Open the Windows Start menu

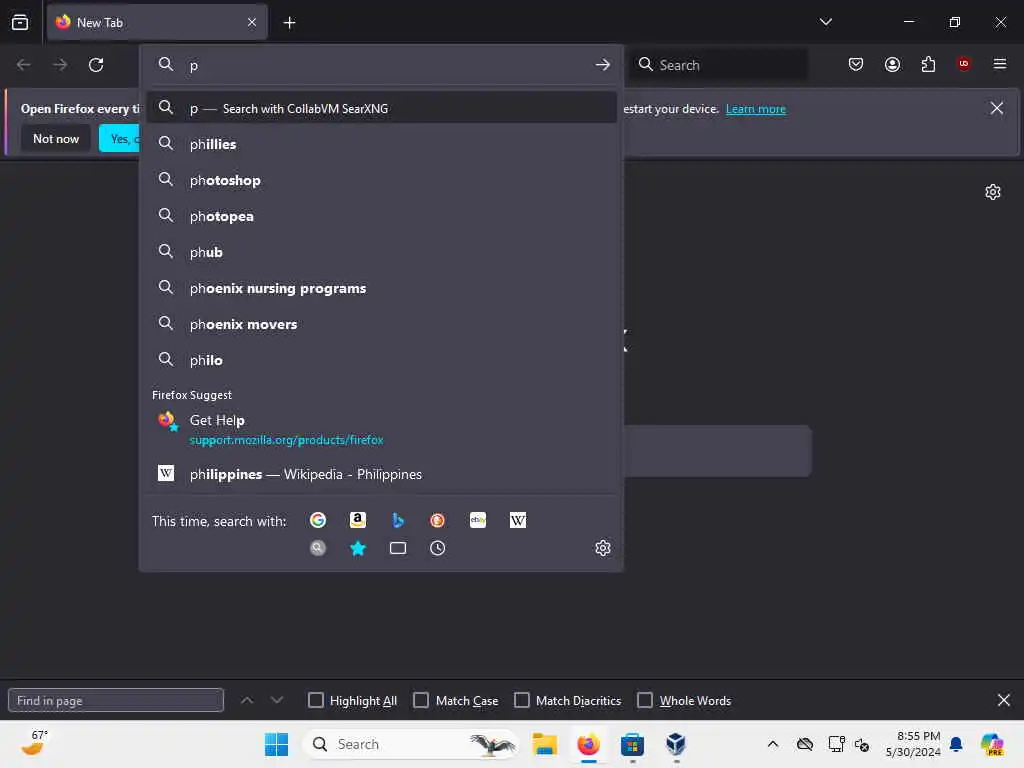coord(276,744)
